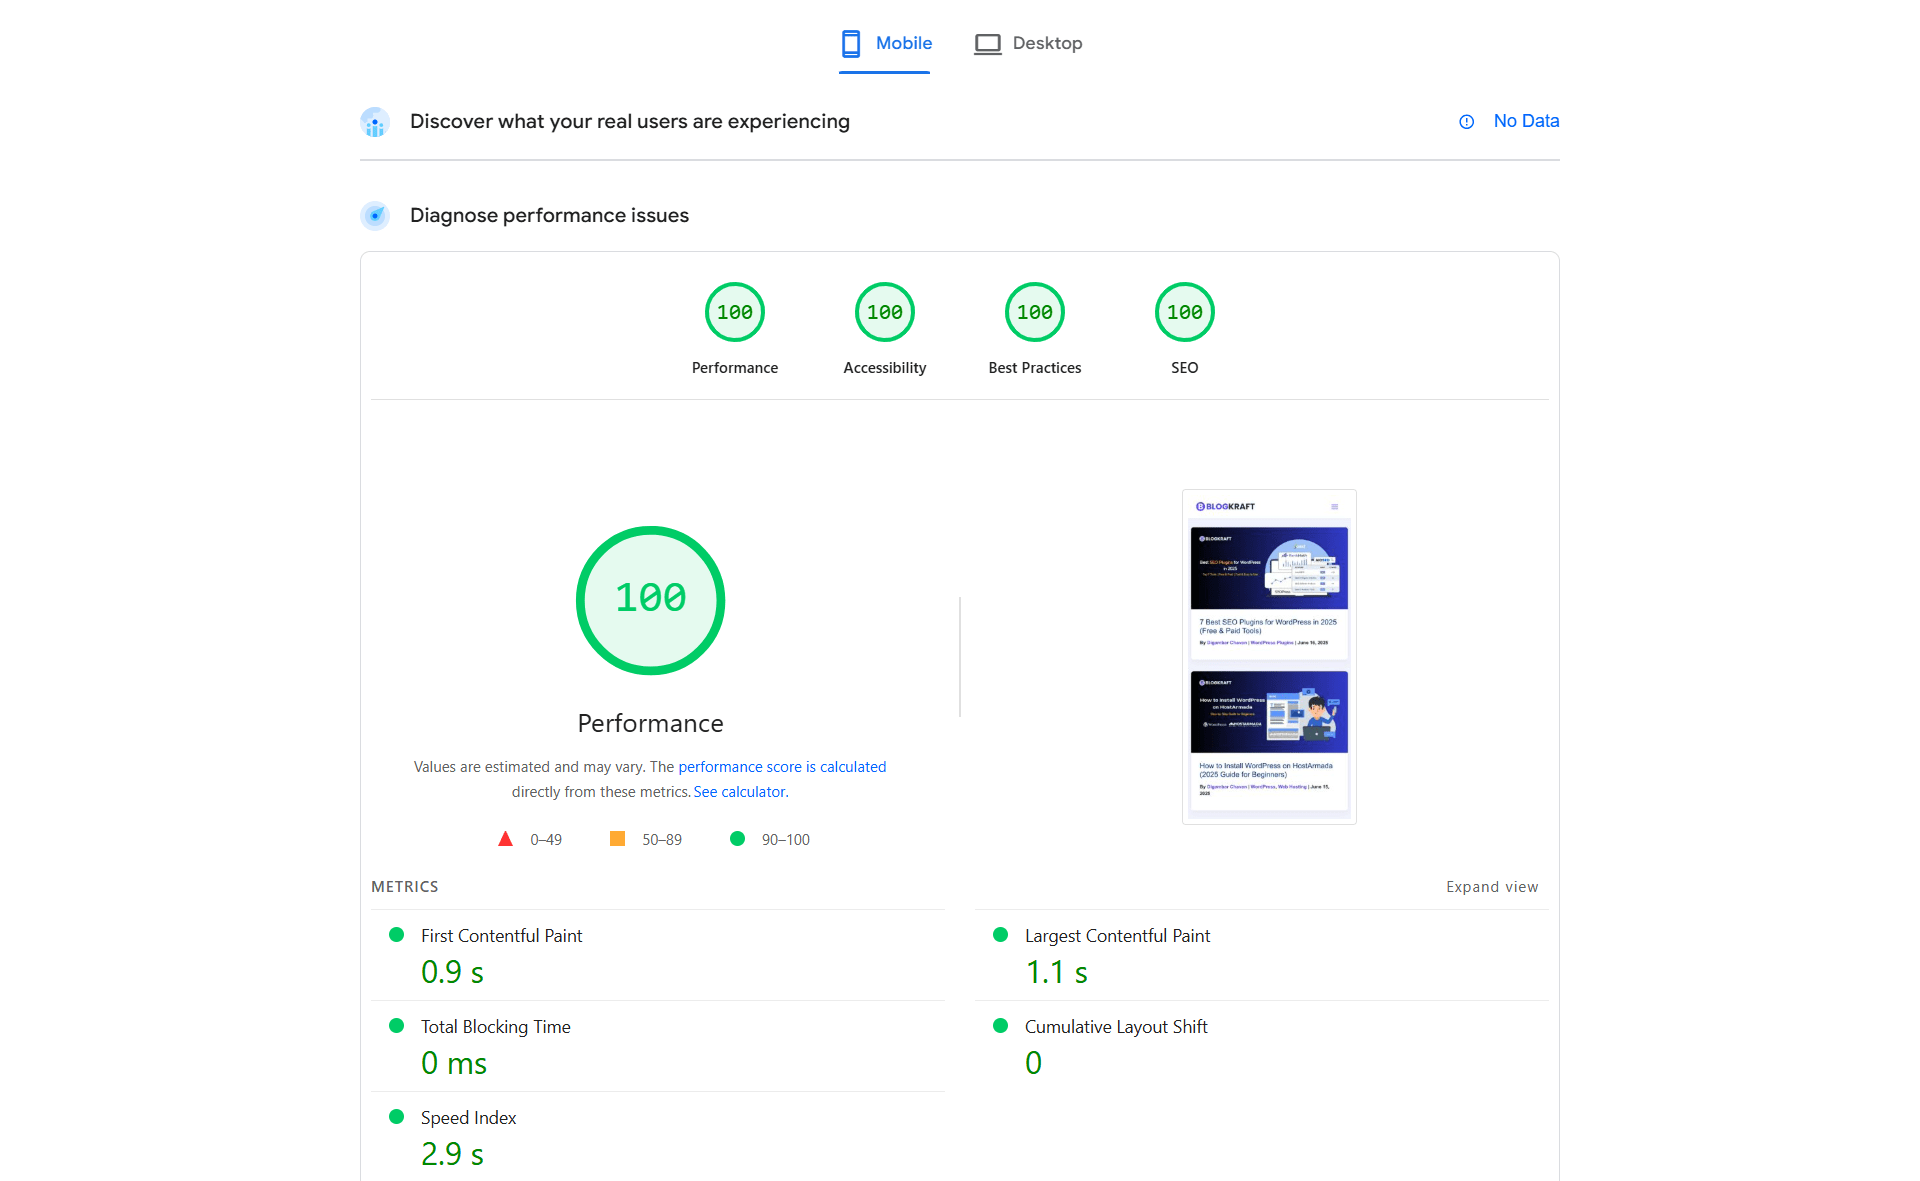Click the info icon next to No Data

pos(1466,121)
